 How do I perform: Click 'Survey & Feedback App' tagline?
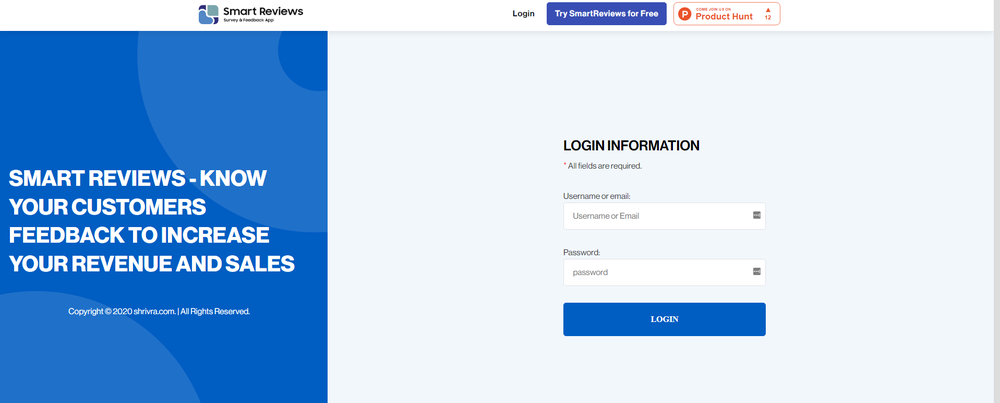248,21
